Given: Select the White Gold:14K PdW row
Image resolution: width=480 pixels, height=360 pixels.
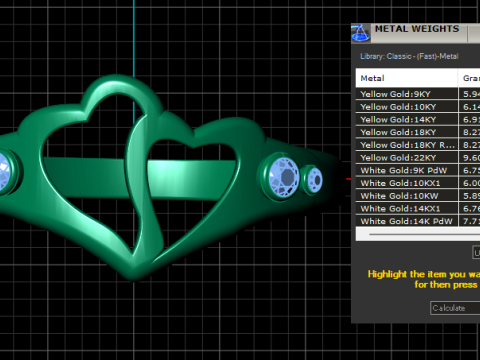Looking at the screenshot, I should 418,221.
